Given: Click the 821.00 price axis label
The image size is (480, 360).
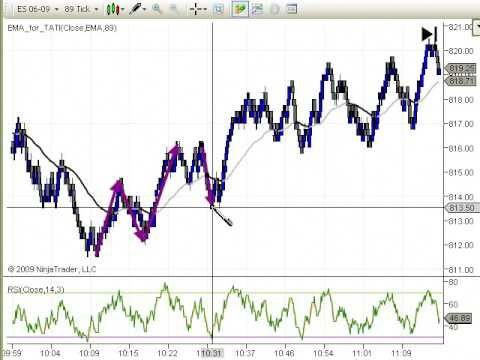Looking at the screenshot, I should (x=461, y=27).
